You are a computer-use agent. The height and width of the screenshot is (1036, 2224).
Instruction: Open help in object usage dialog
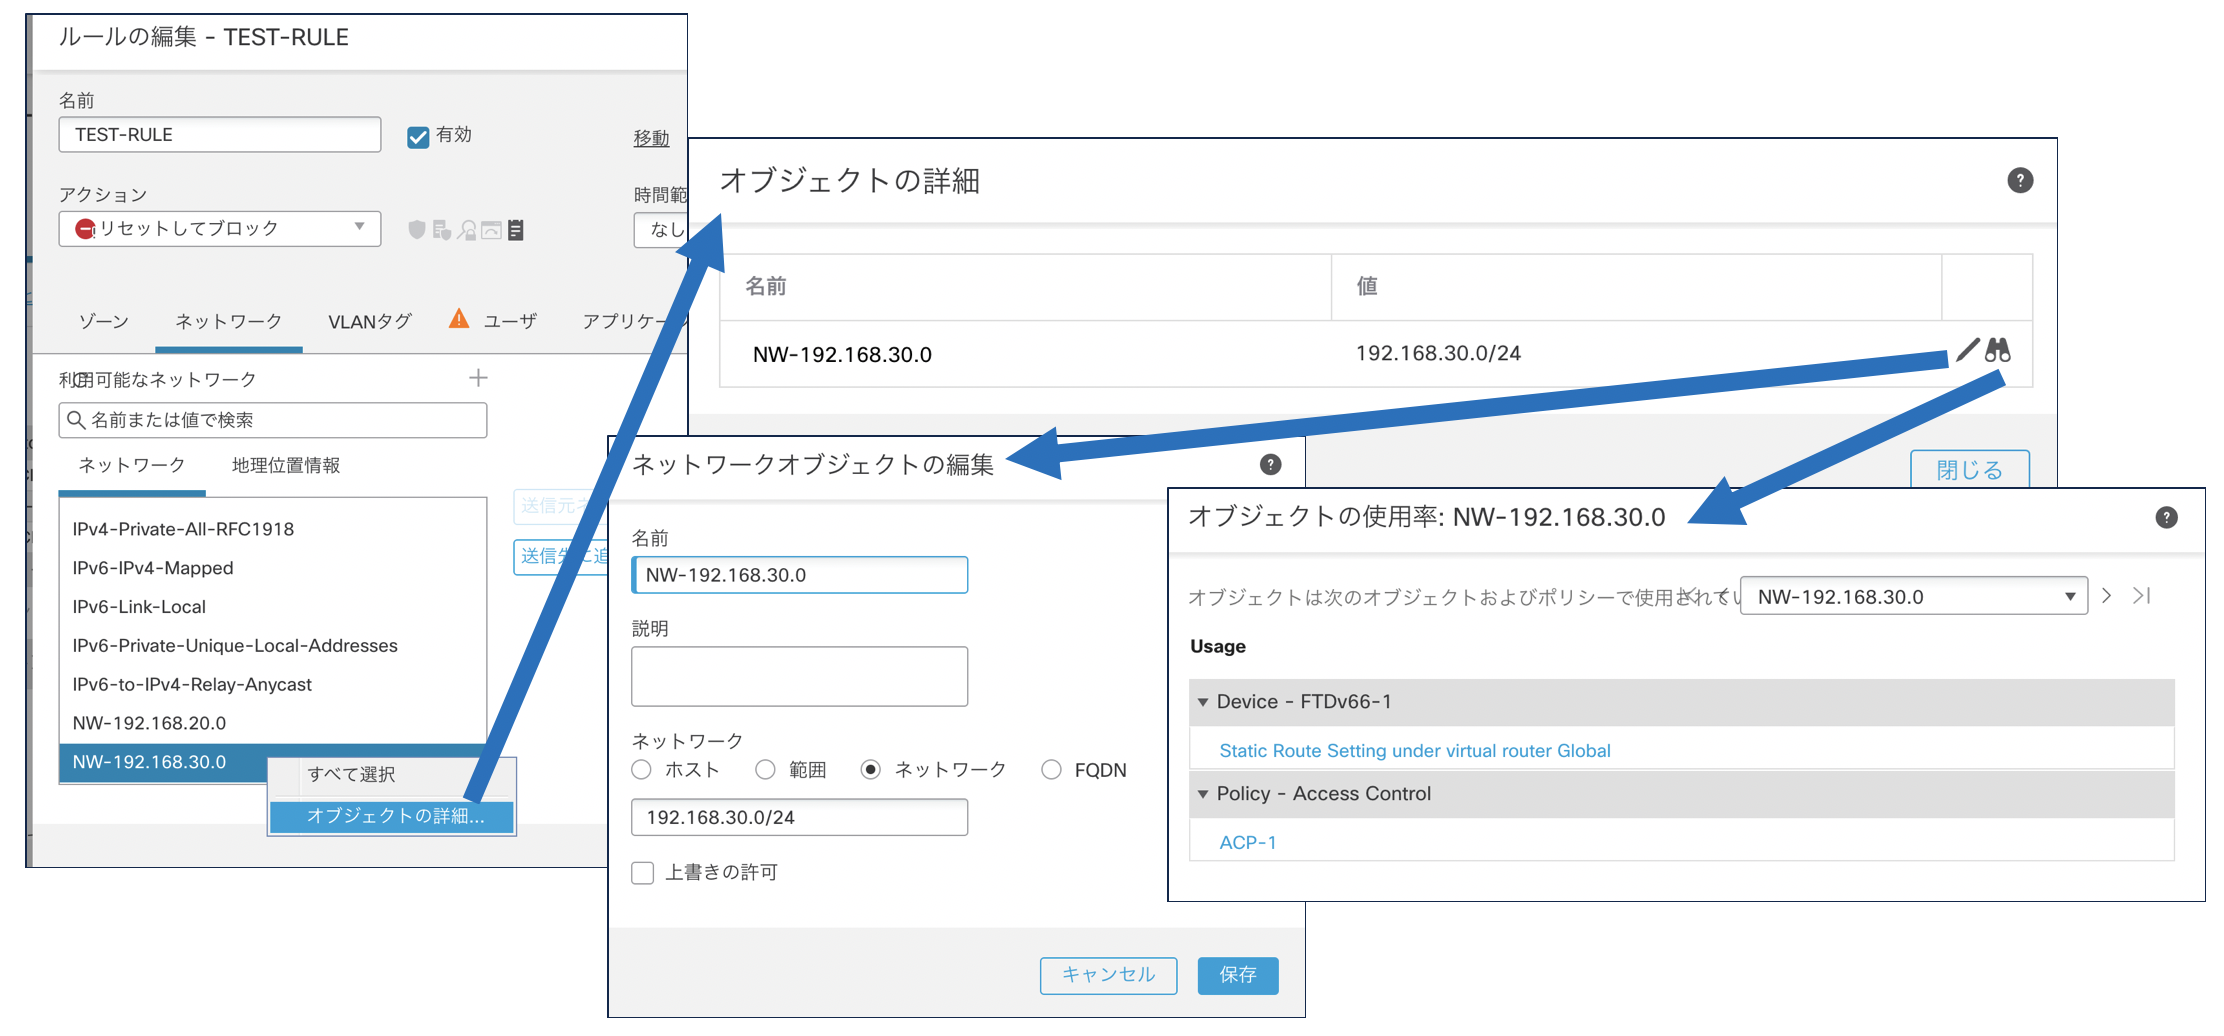pyautogui.click(x=2166, y=517)
